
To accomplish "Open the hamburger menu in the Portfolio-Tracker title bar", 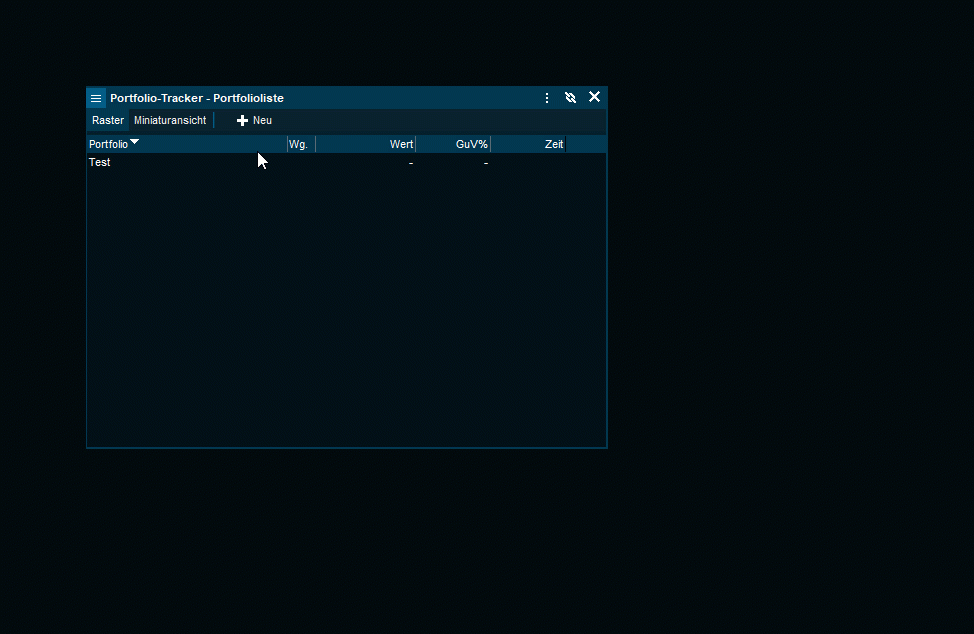I will click(96, 98).
